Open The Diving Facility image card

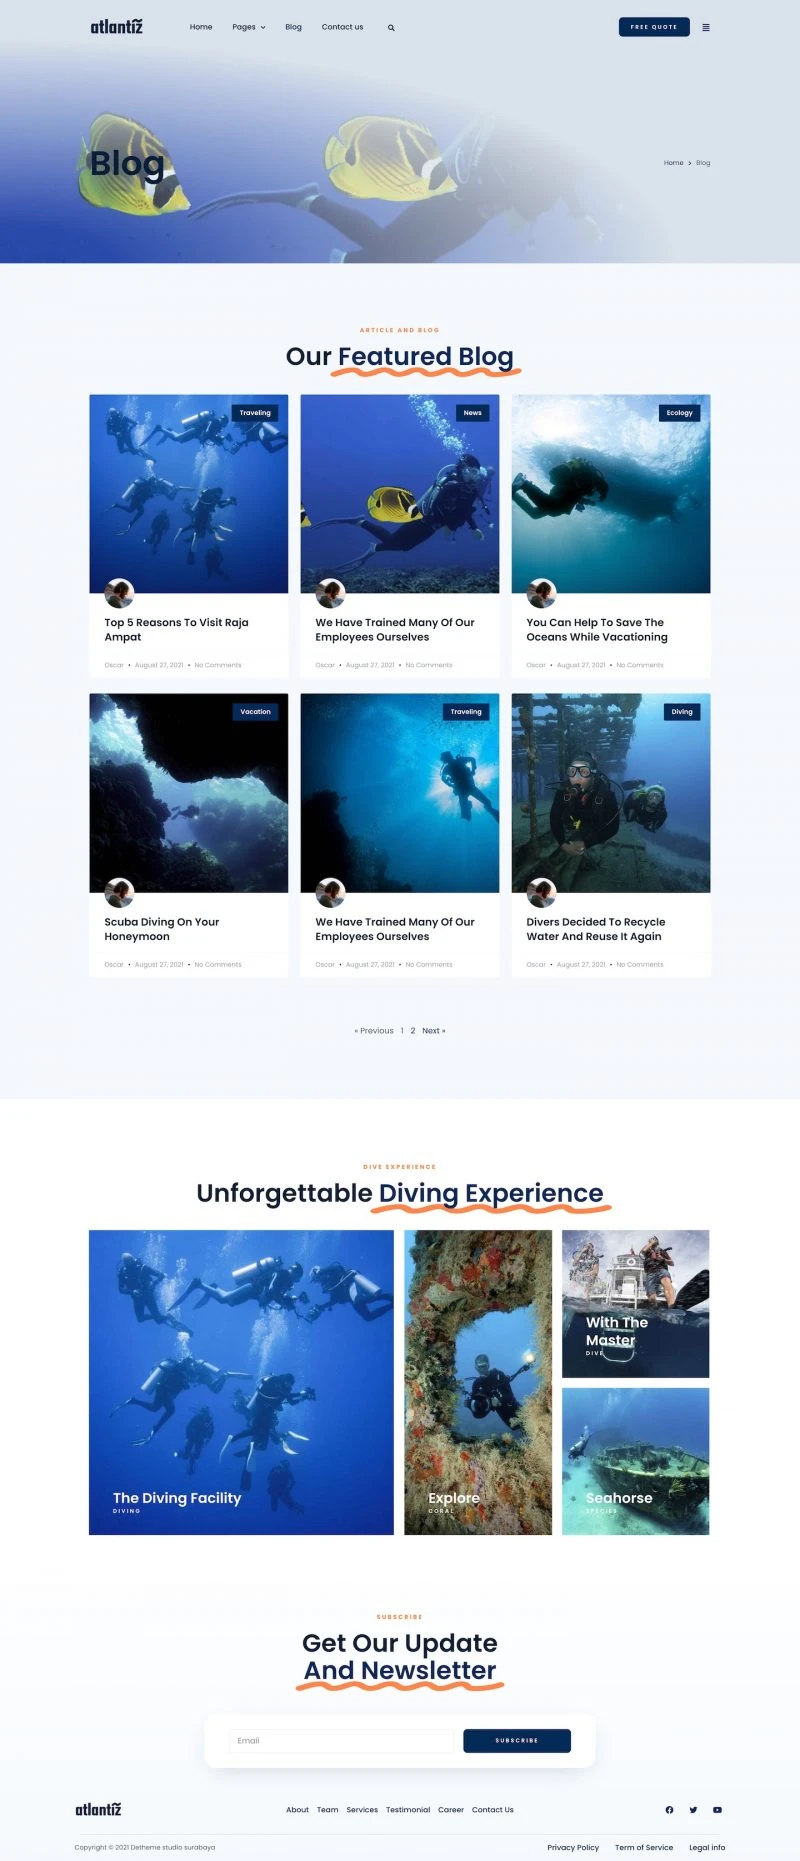point(241,1382)
